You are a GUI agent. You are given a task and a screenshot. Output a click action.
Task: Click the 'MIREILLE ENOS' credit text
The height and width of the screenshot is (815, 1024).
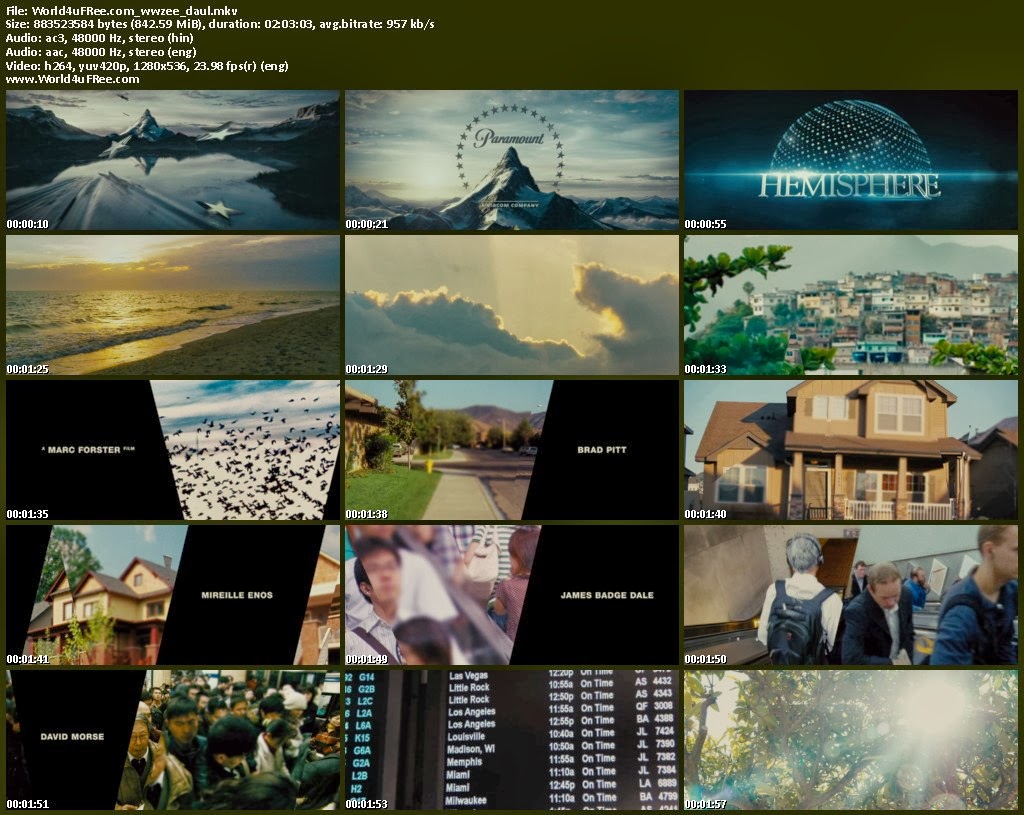tap(237, 595)
